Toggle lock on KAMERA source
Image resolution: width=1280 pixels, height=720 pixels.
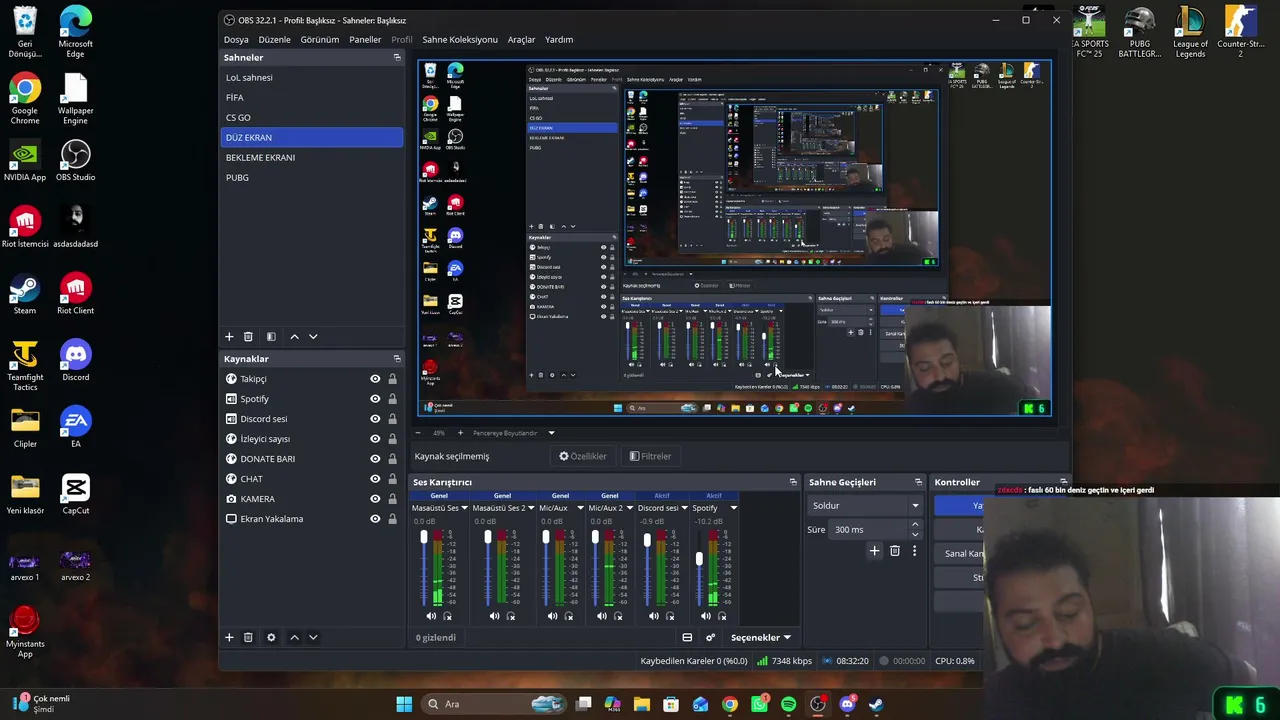(x=392, y=499)
